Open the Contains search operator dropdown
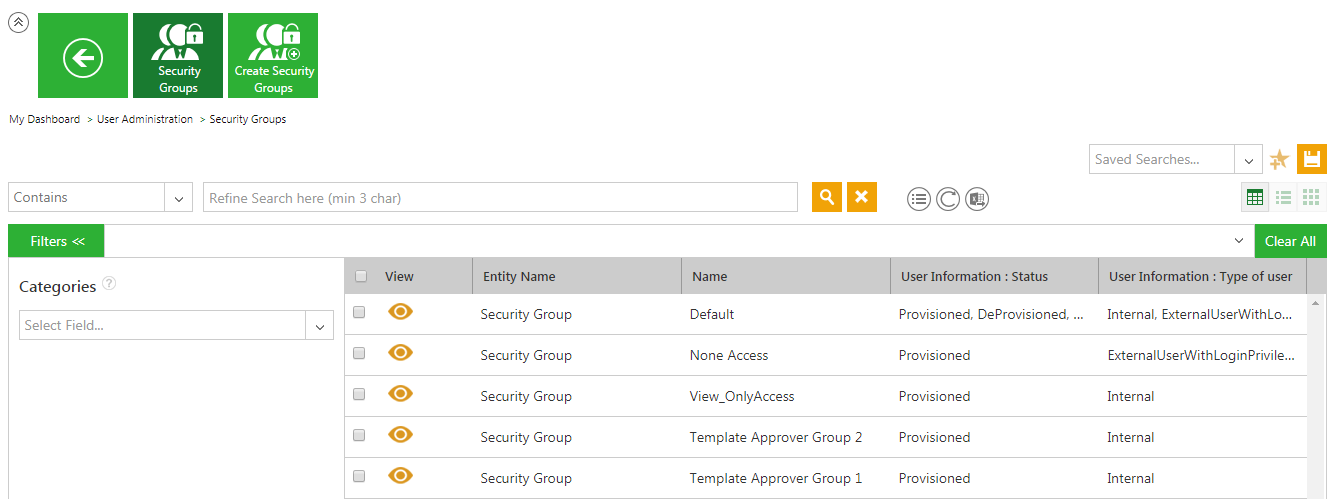Screen dimensions: 1337x499 [178, 198]
